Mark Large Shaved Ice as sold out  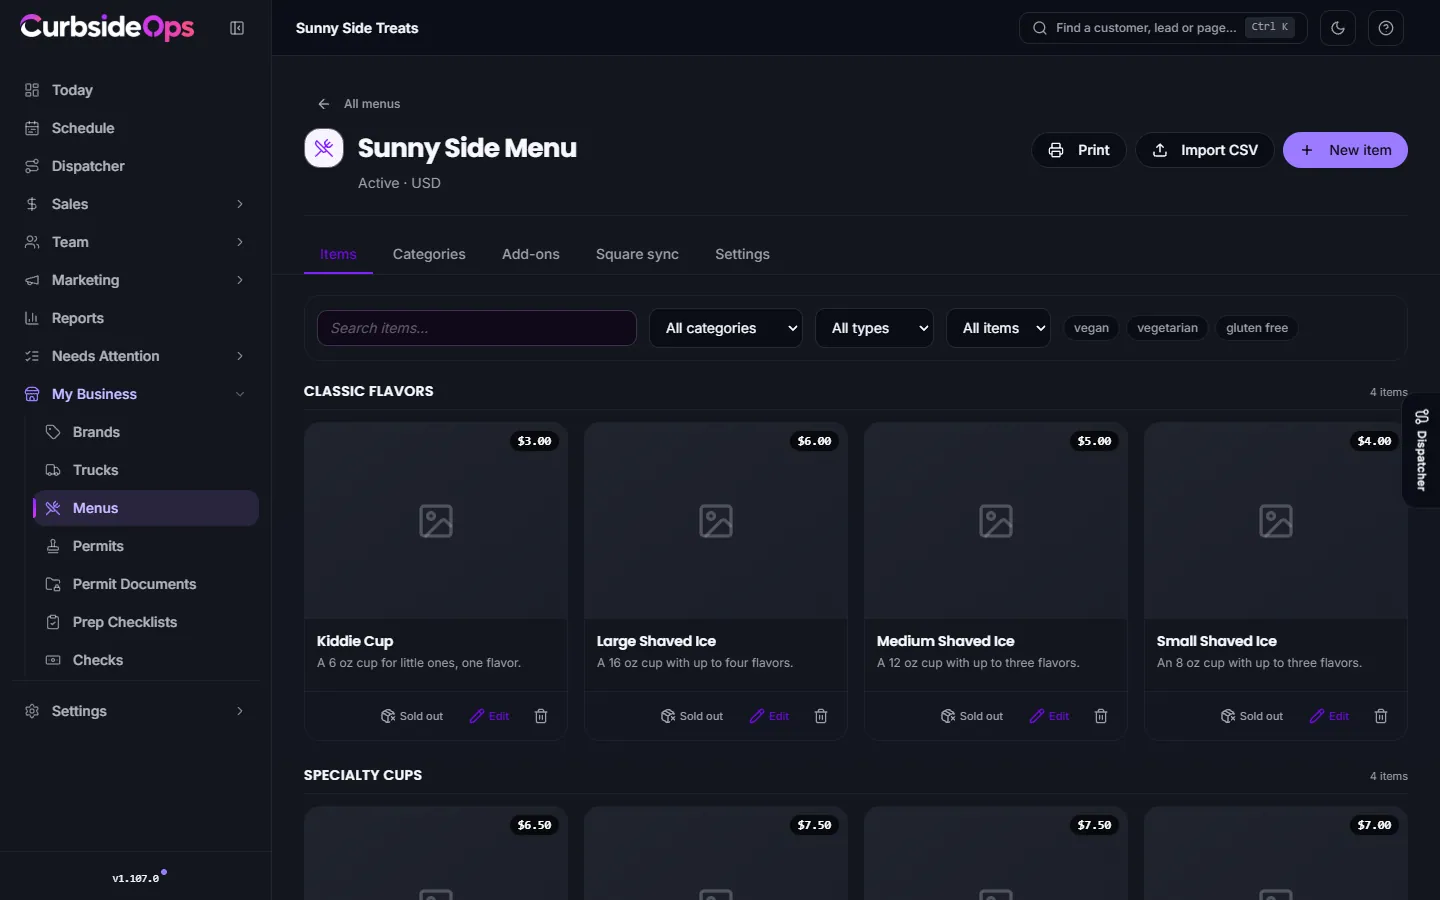pyautogui.click(x=692, y=716)
